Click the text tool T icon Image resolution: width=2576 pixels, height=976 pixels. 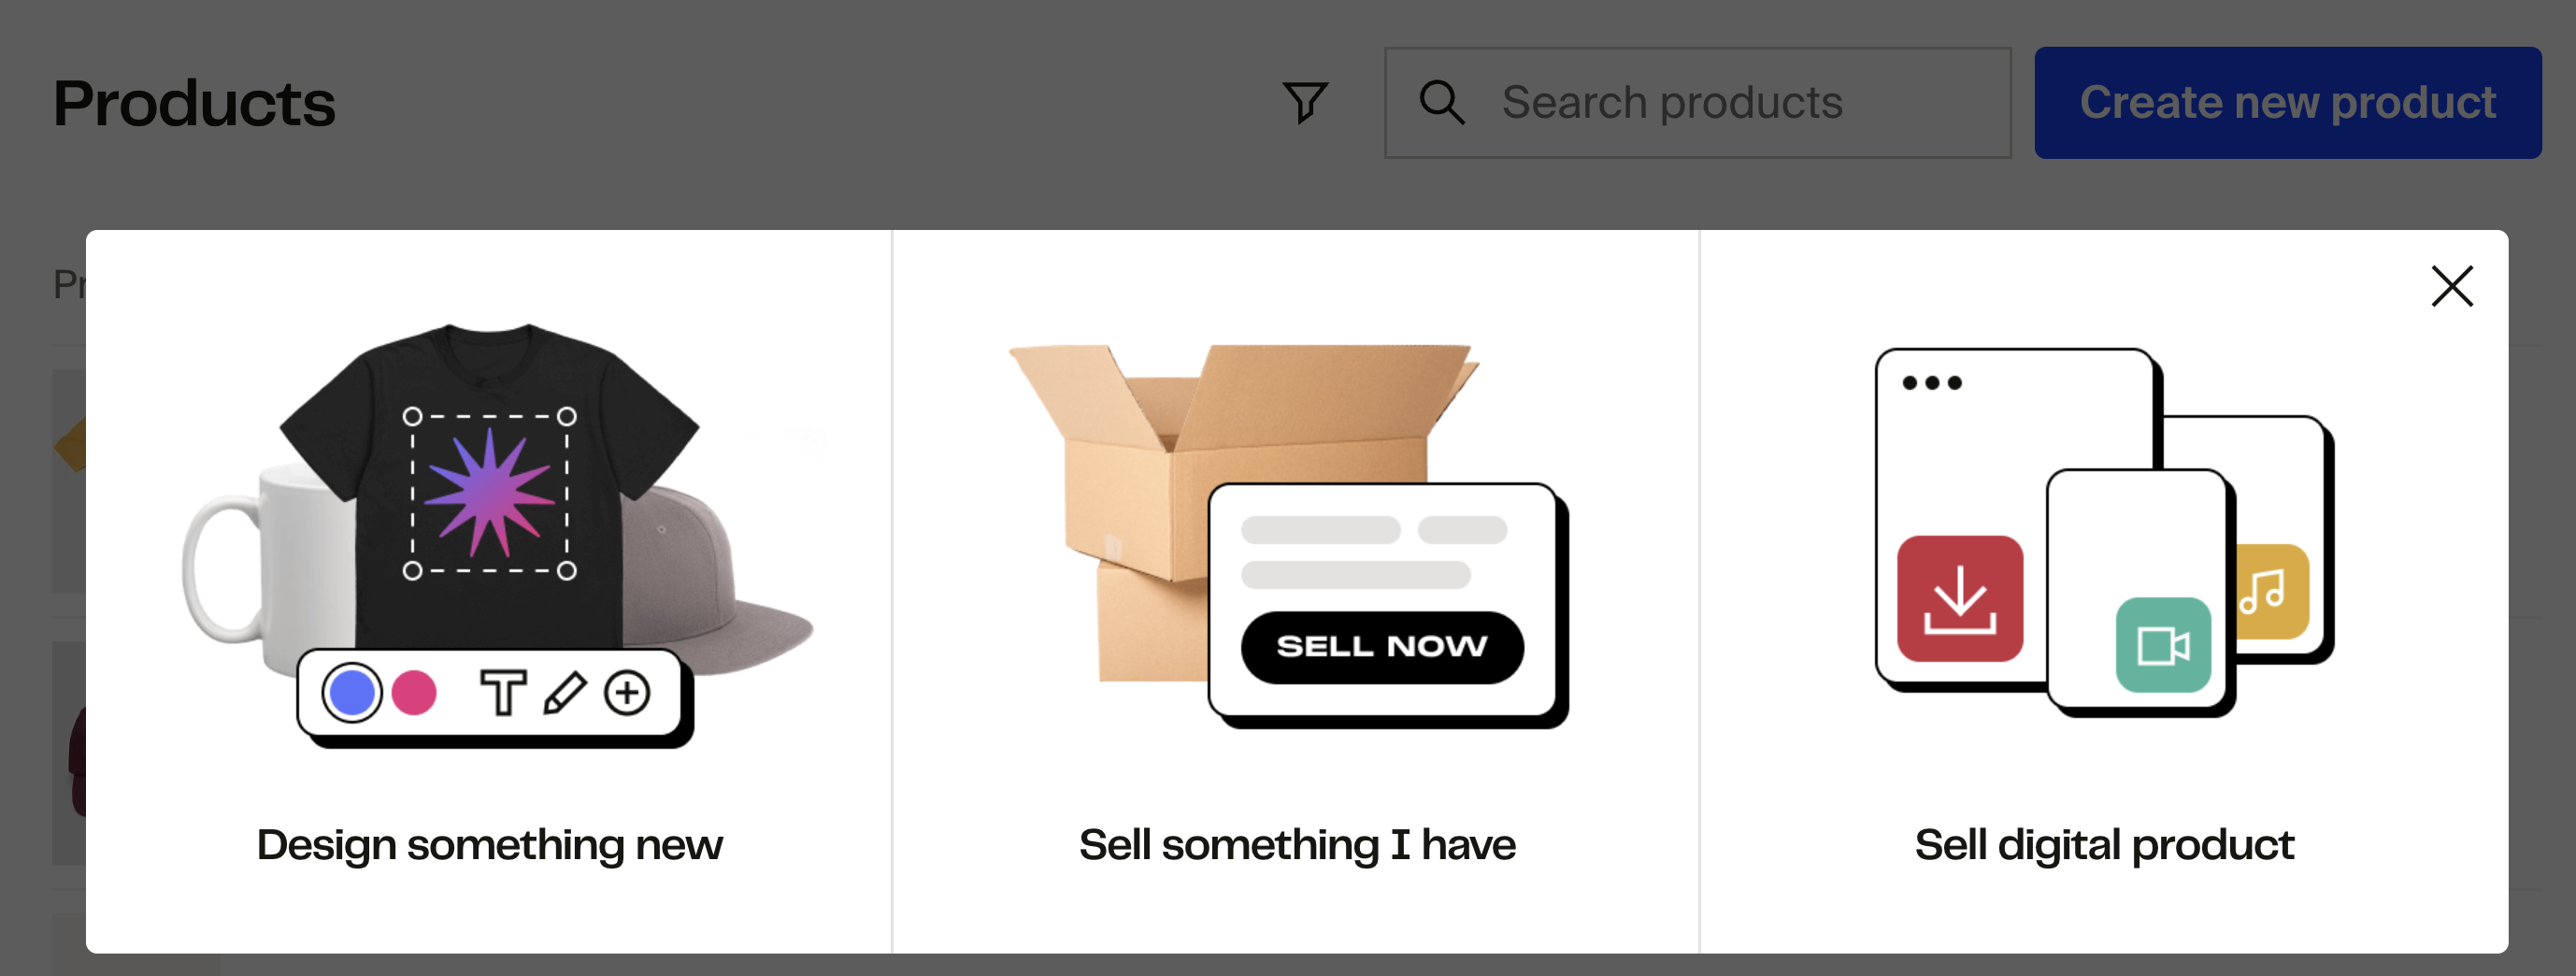[x=503, y=692]
